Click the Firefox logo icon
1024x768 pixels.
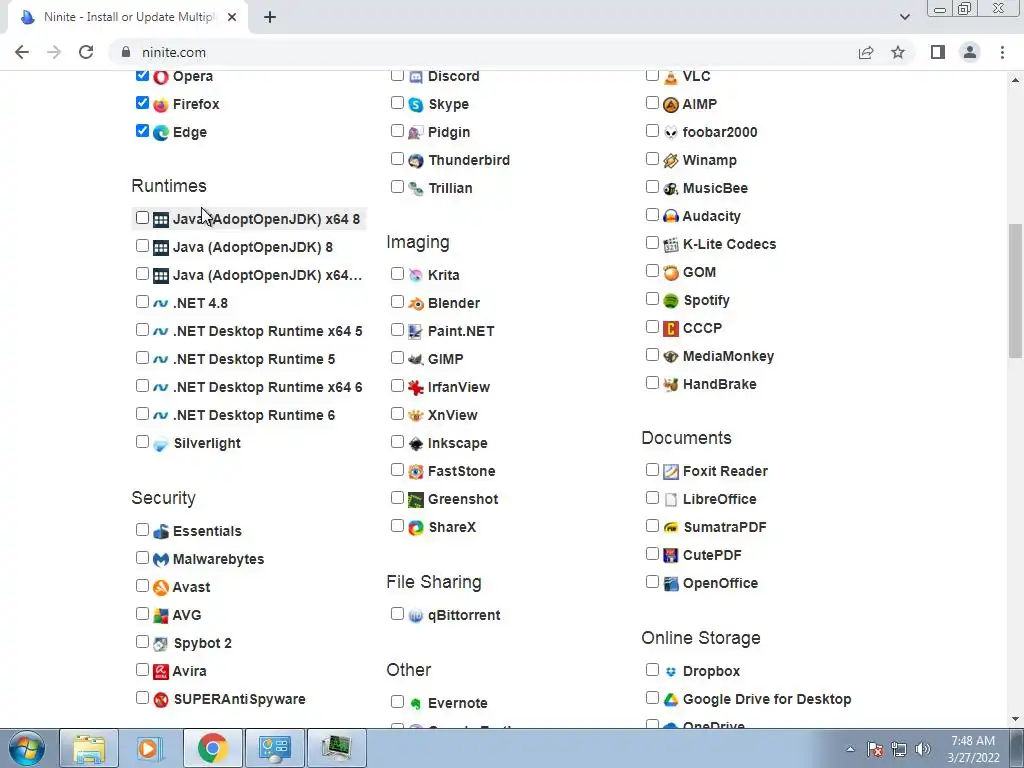click(161, 104)
